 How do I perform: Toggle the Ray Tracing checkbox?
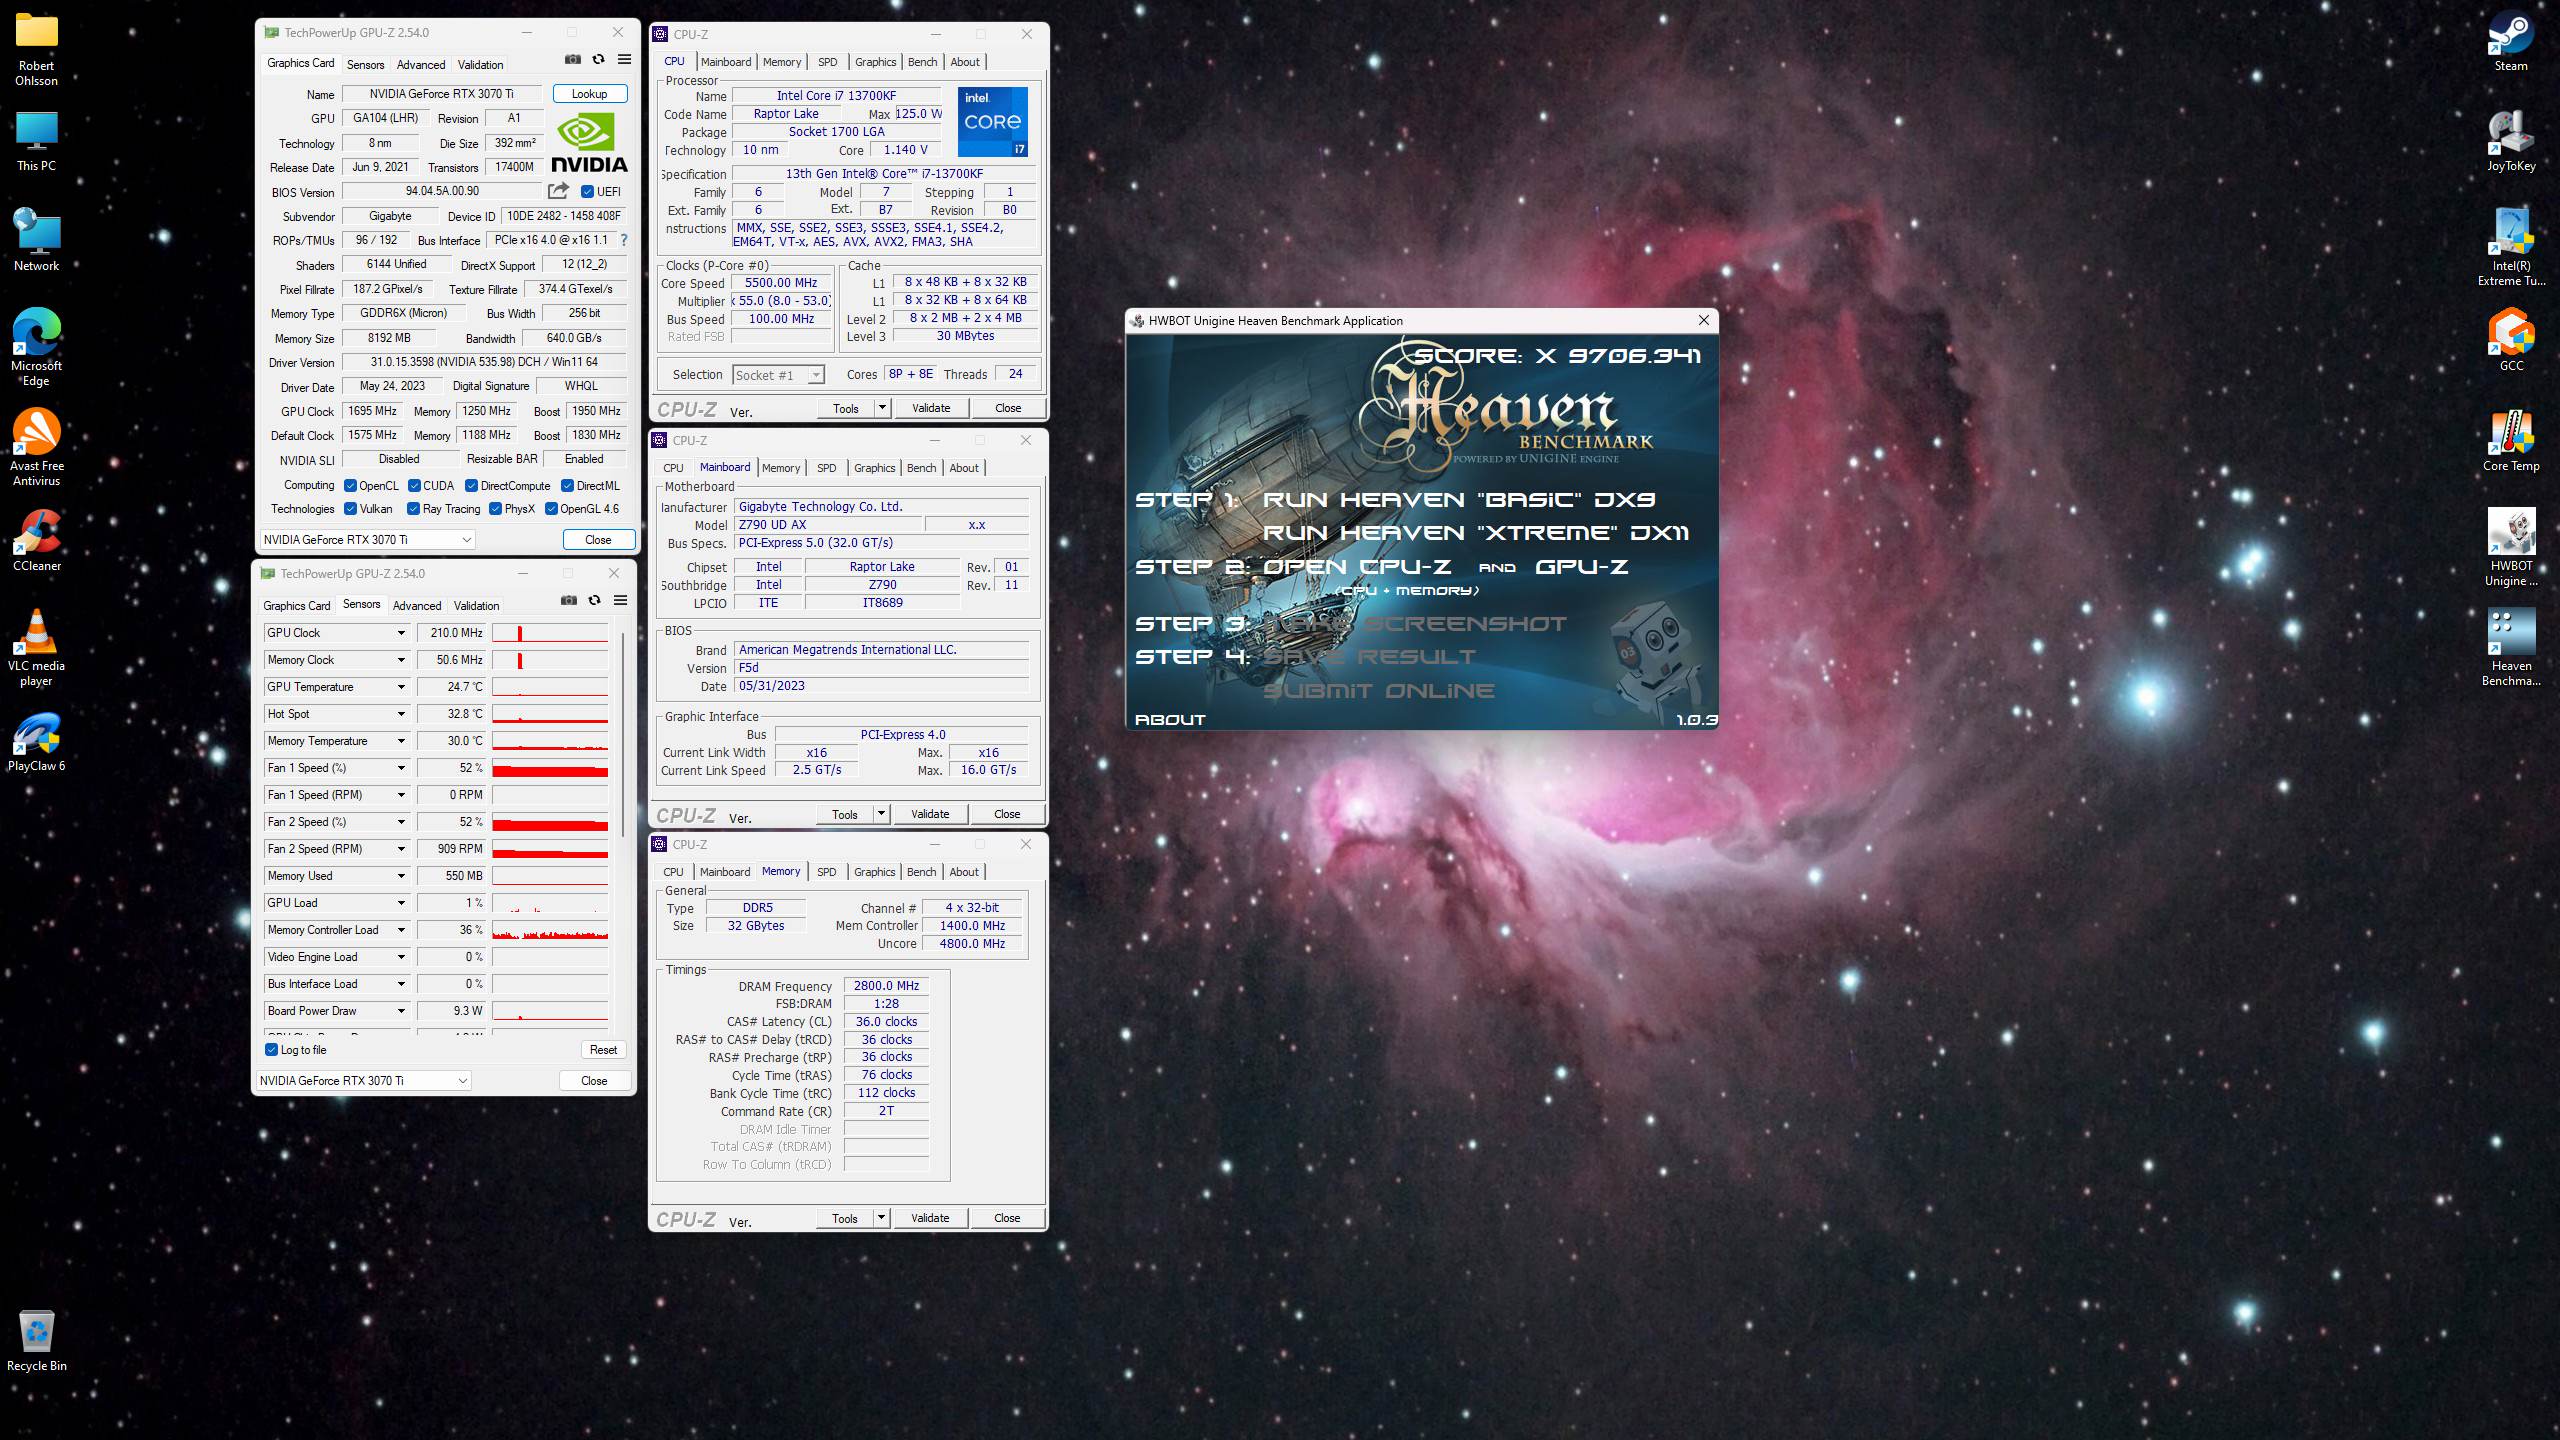click(x=413, y=509)
